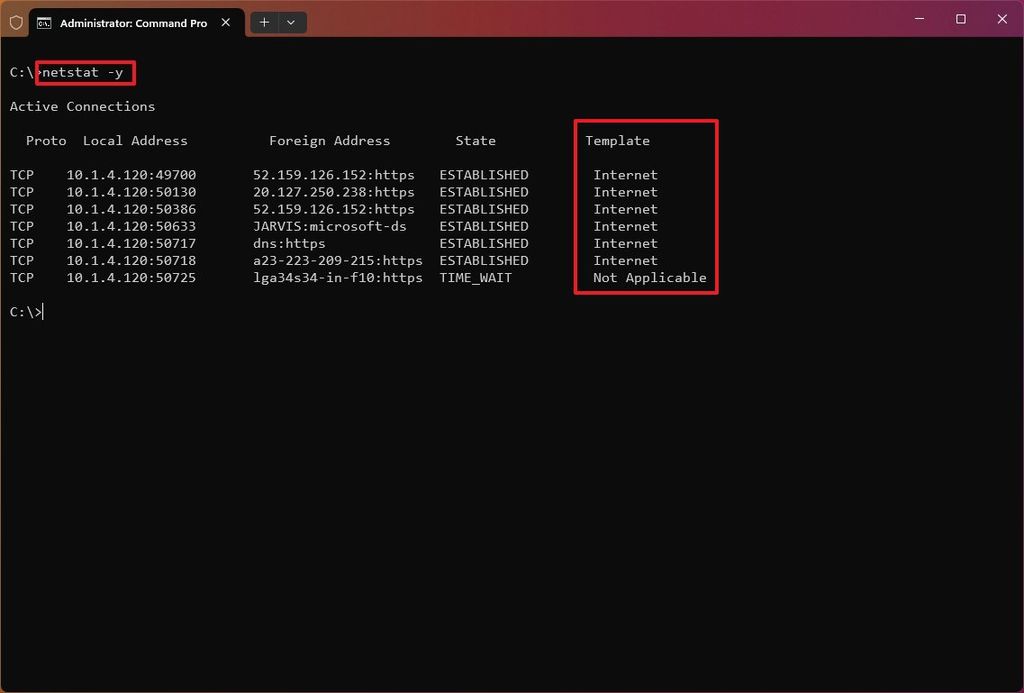Click the administrator shield icon in the title bar

[15, 22]
